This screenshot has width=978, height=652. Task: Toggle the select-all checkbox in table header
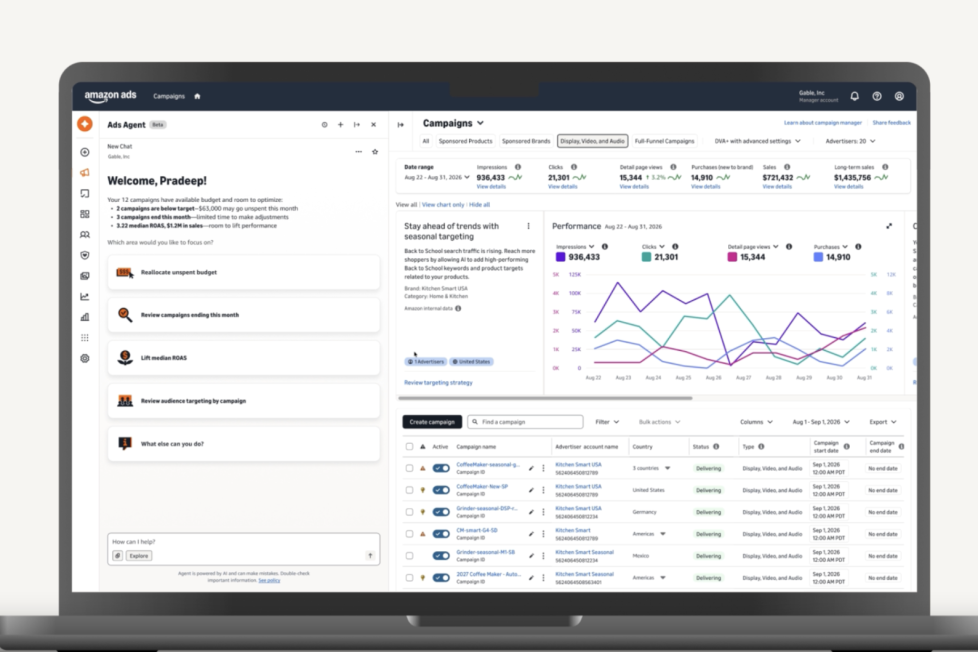click(409, 446)
